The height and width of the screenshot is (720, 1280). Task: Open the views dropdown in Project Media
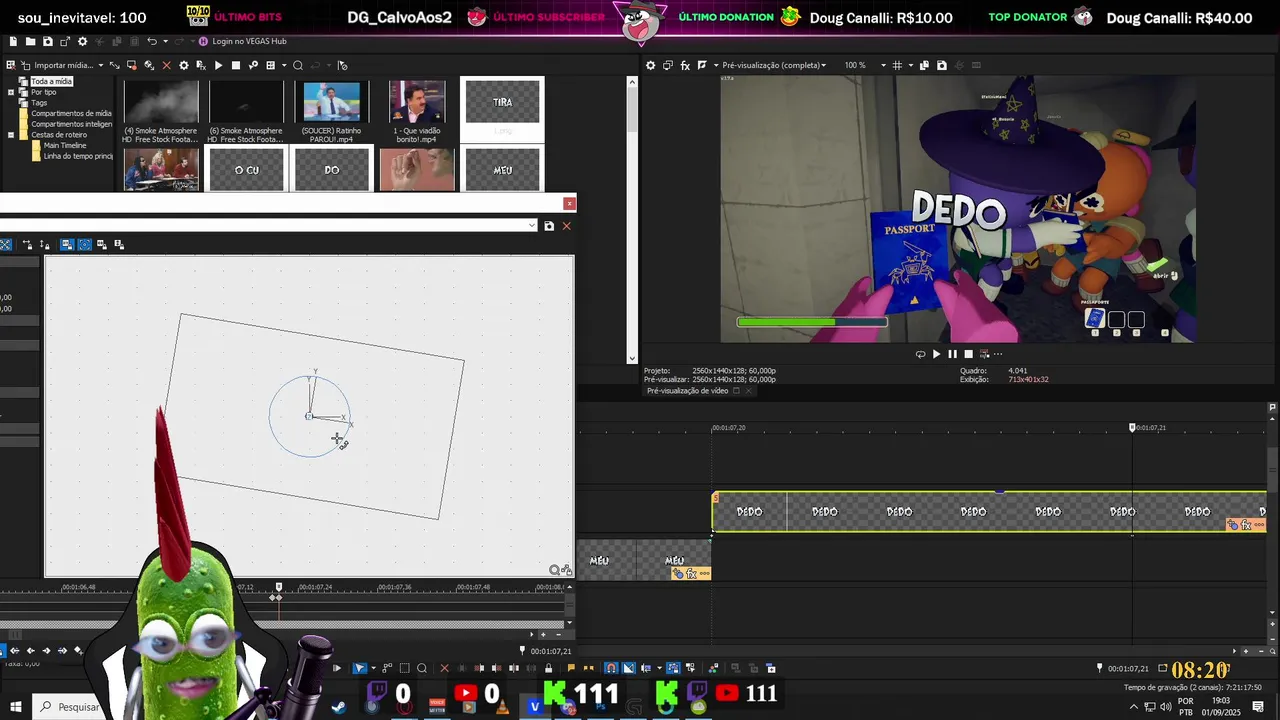click(x=284, y=65)
